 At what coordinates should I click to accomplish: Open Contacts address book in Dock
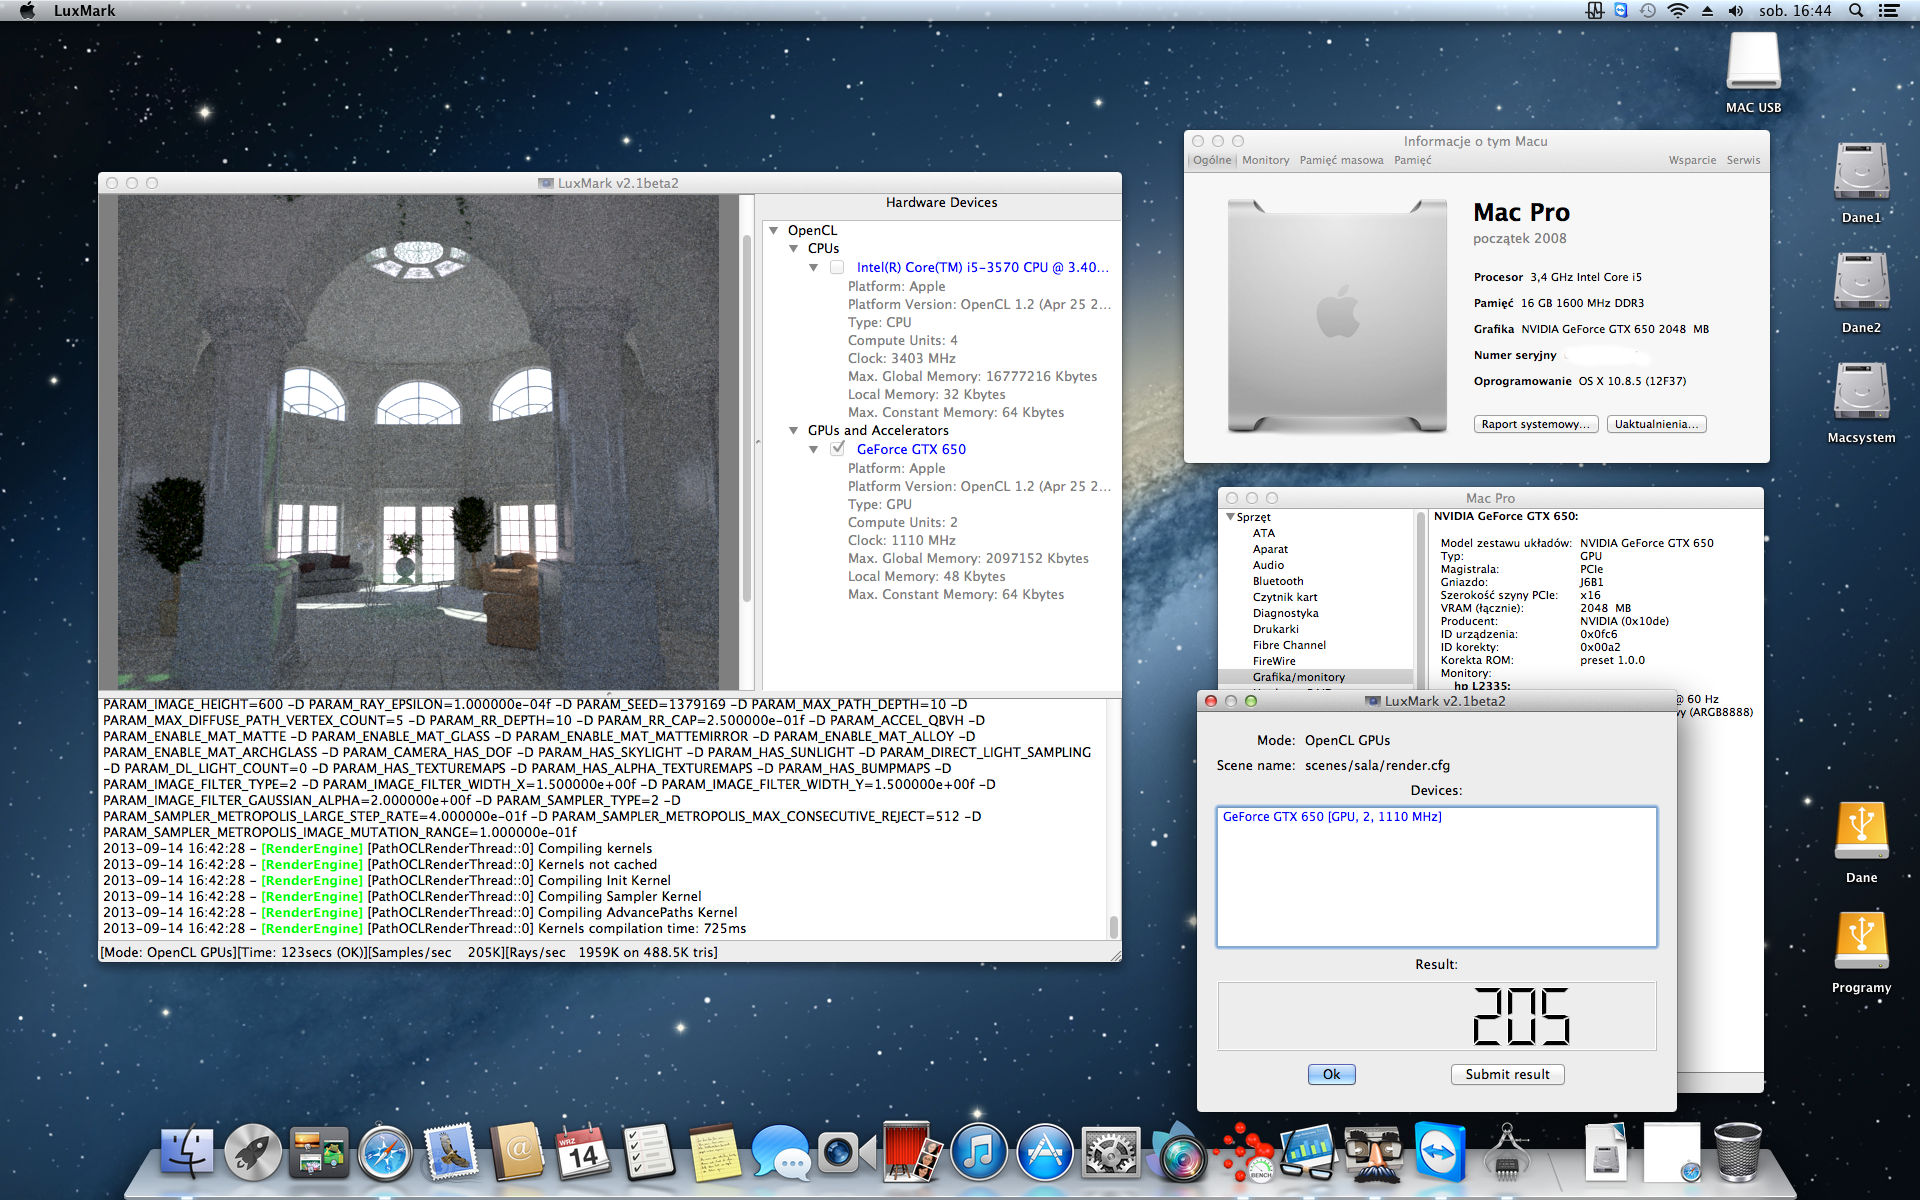click(517, 1152)
